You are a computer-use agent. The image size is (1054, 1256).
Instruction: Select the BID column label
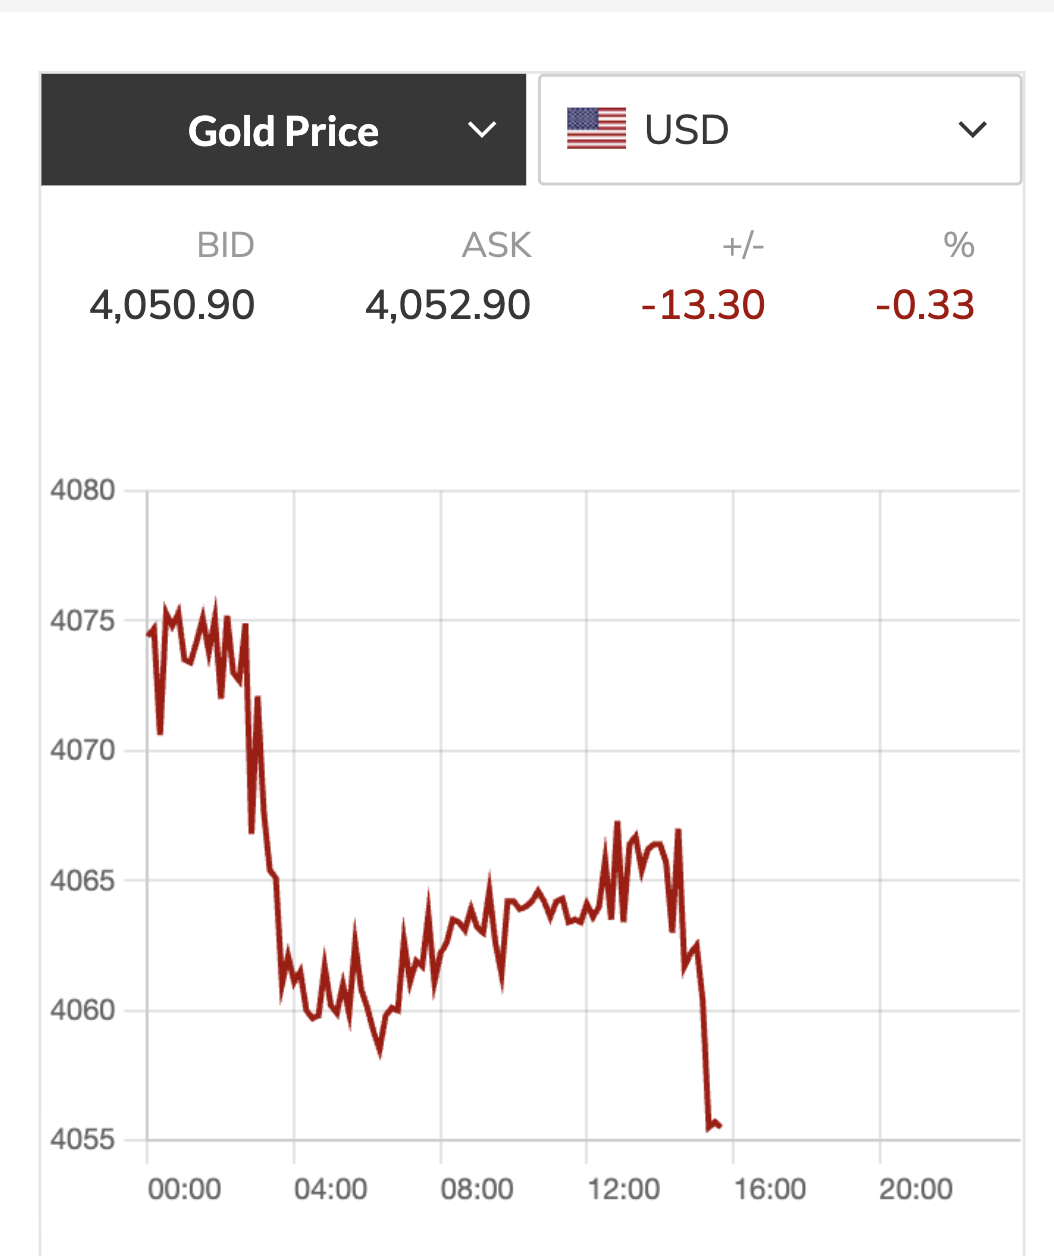[x=225, y=245]
